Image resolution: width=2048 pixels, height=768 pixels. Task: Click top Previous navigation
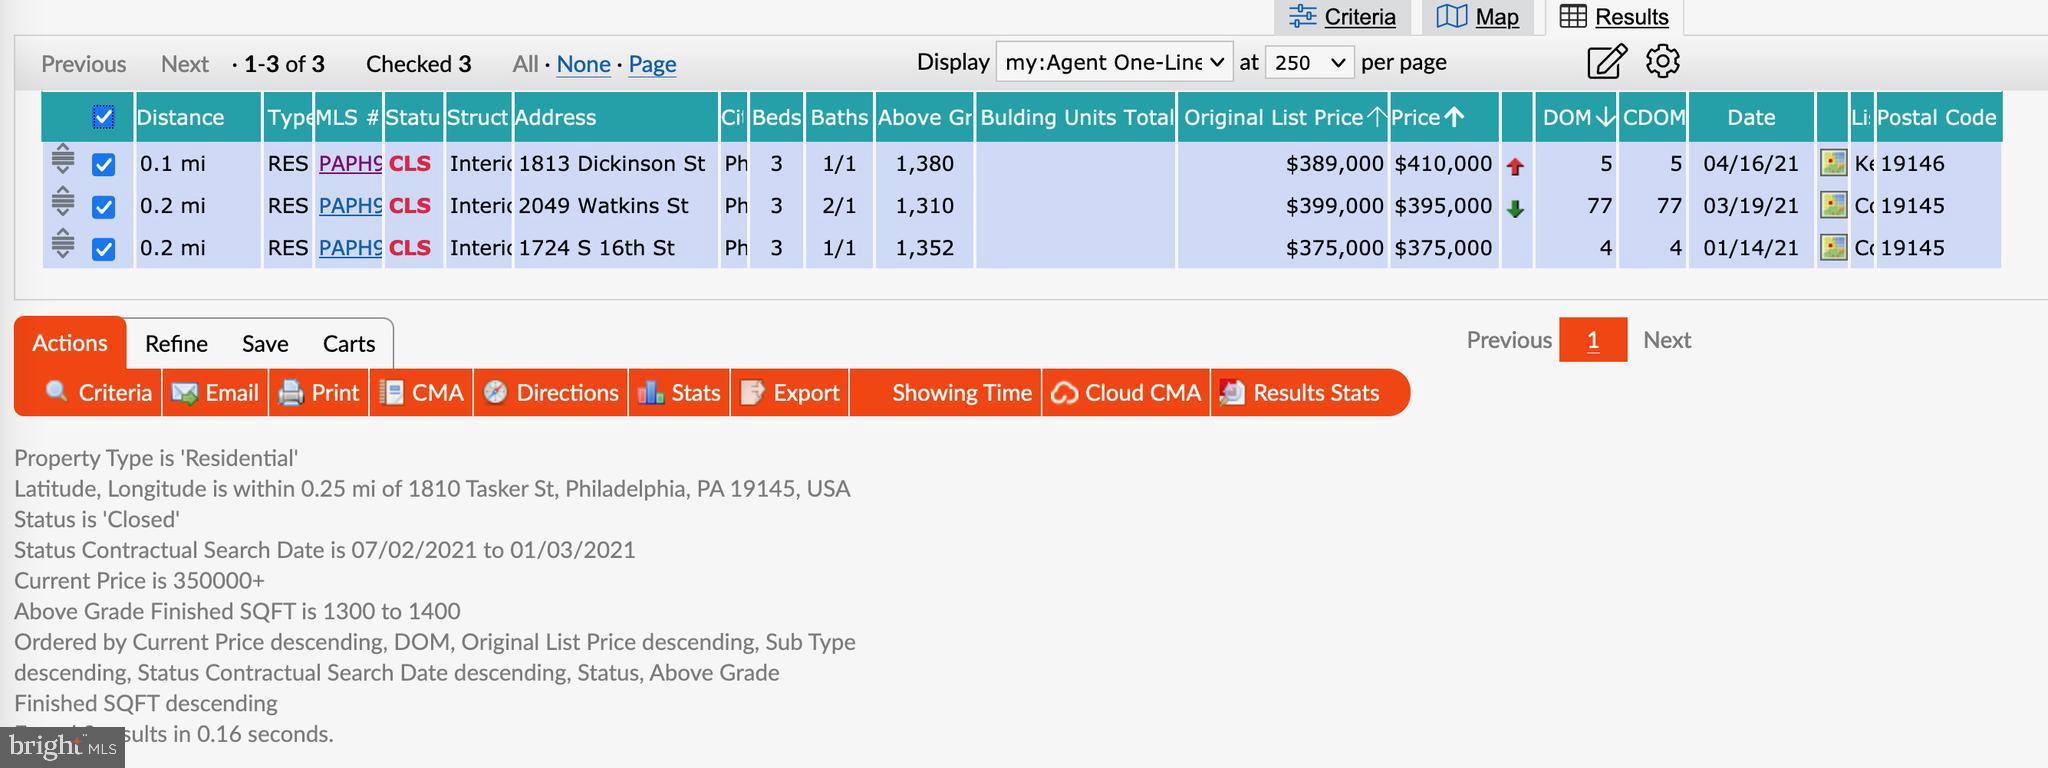coord(84,64)
